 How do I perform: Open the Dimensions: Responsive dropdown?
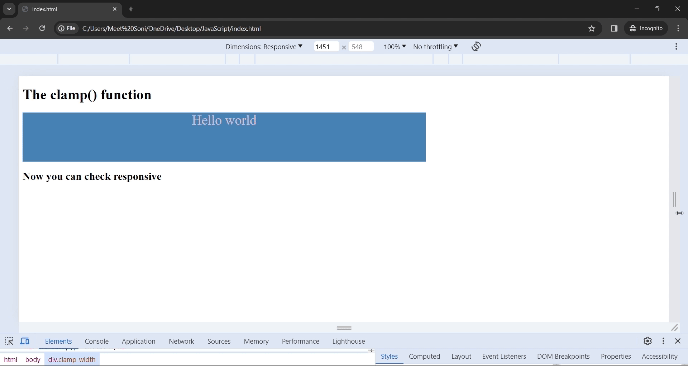click(x=264, y=46)
